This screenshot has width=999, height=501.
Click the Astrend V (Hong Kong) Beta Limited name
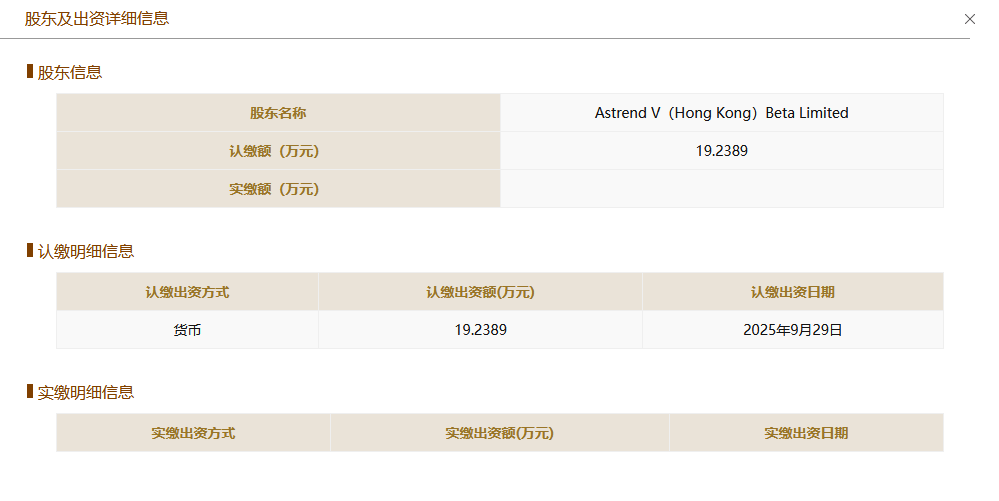(721, 113)
